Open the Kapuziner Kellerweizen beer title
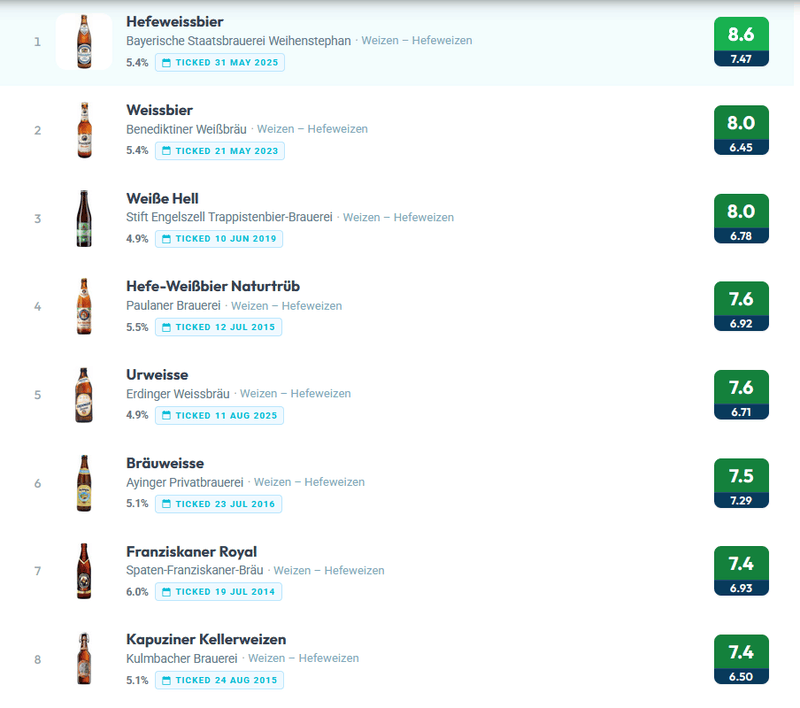 tap(206, 640)
